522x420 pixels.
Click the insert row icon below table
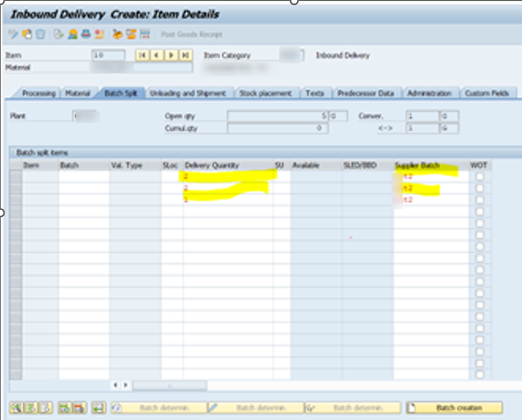pos(65,407)
